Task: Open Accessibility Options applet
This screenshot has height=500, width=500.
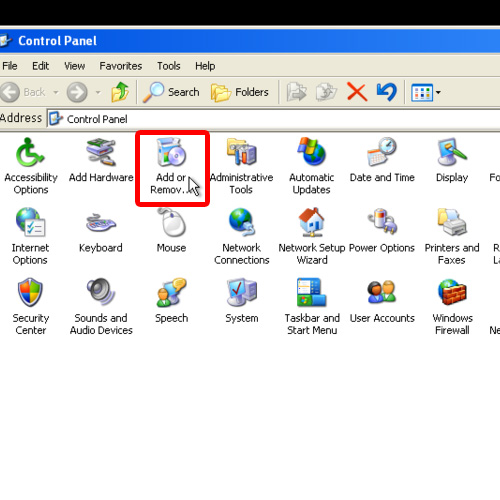Action: [x=30, y=152]
